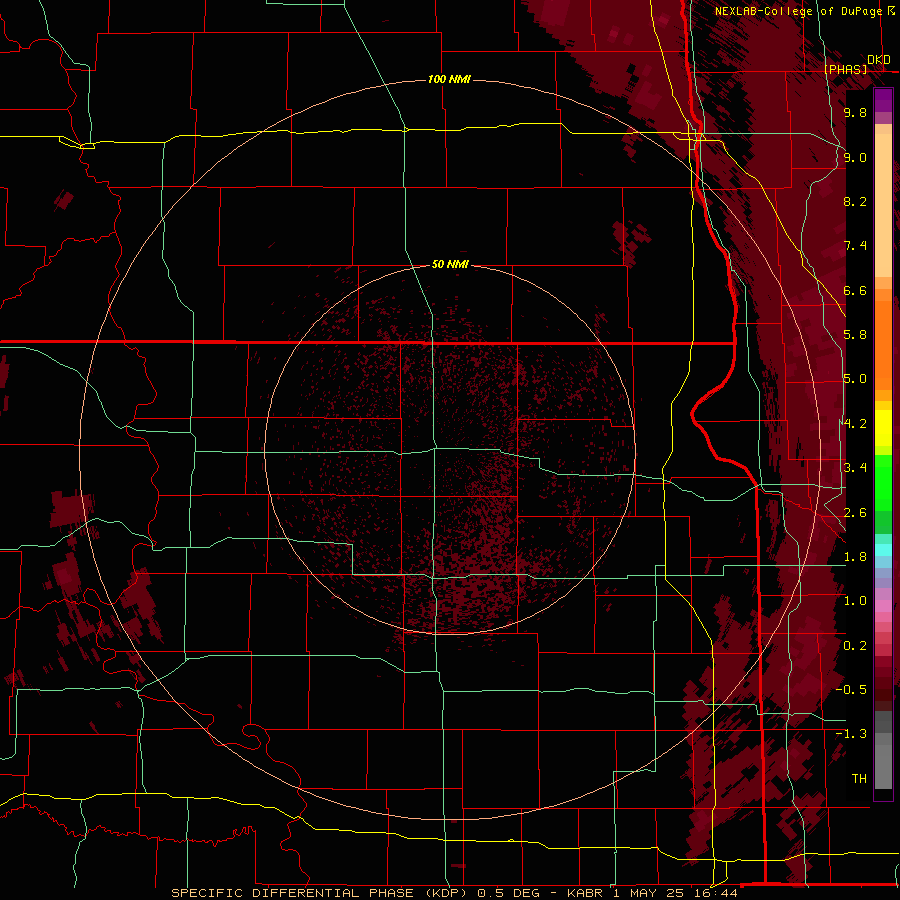This screenshot has width=900, height=900.
Task: Click the "KABR" radar site identifier
Action: point(585,893)
